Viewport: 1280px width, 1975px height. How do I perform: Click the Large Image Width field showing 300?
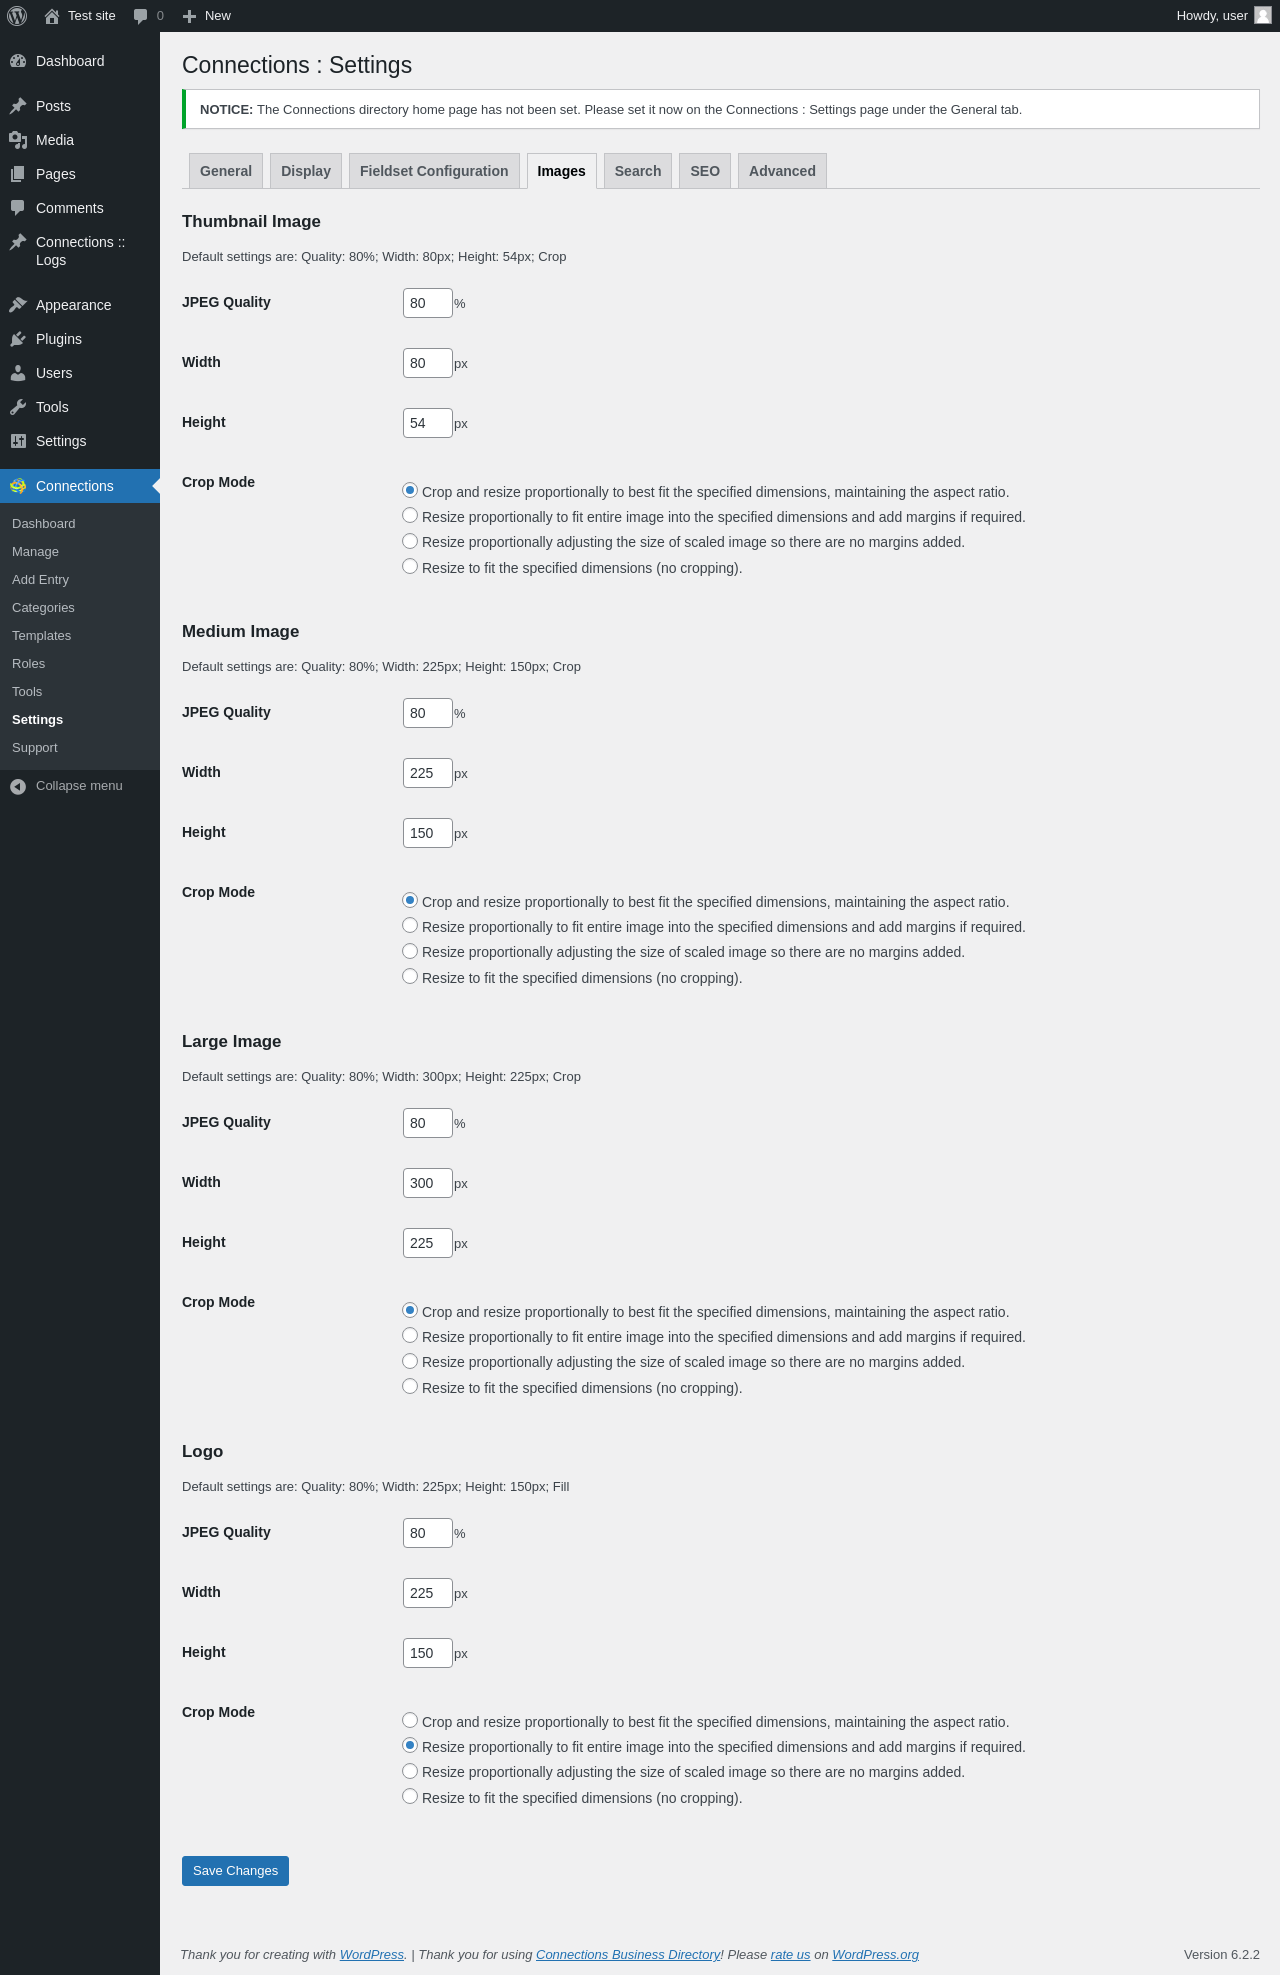pos(428,1183)
